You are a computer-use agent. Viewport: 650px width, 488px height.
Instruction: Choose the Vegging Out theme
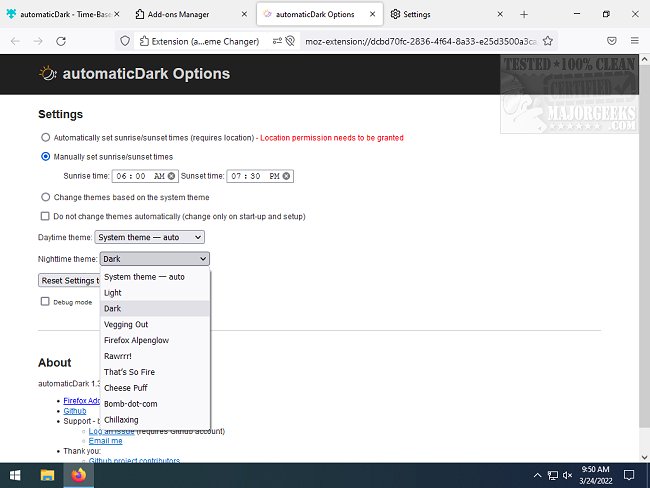tap(155, 324)
